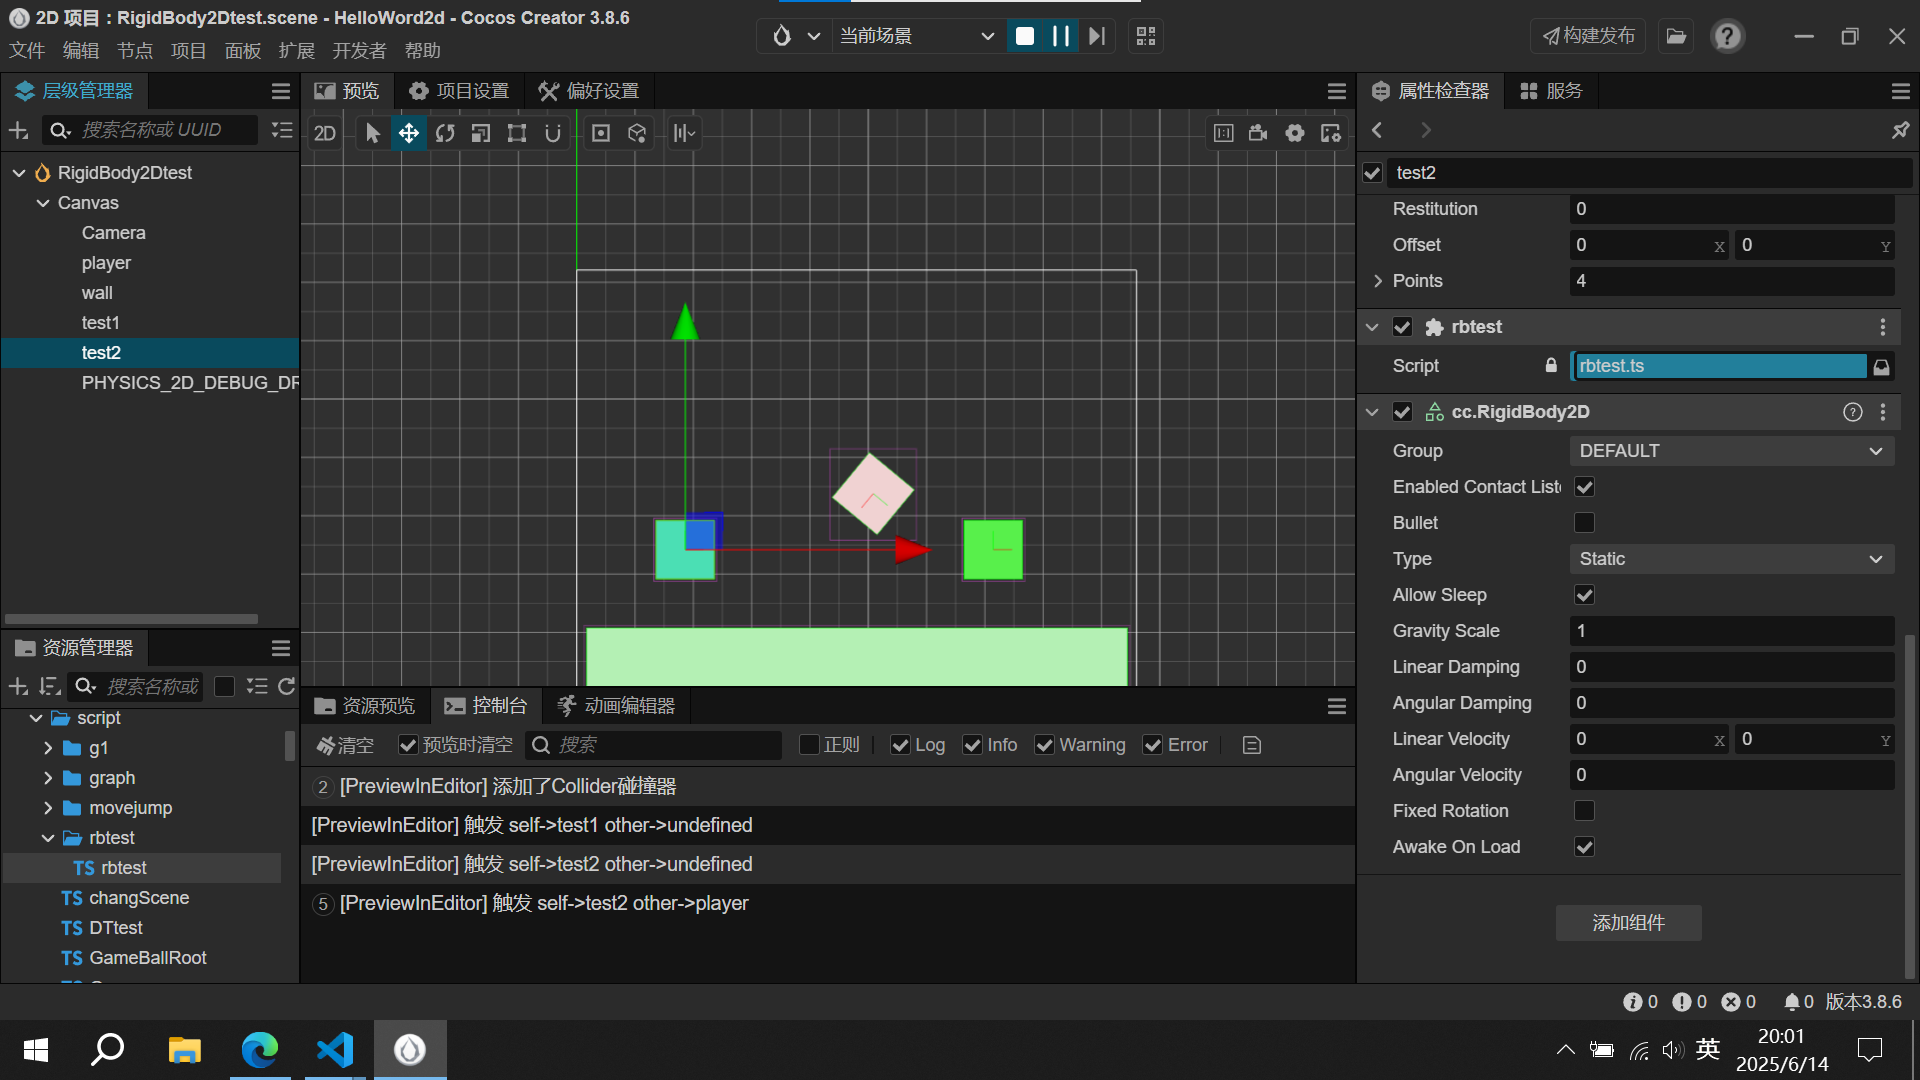Select the Scale transform tool

coord(481,133)
